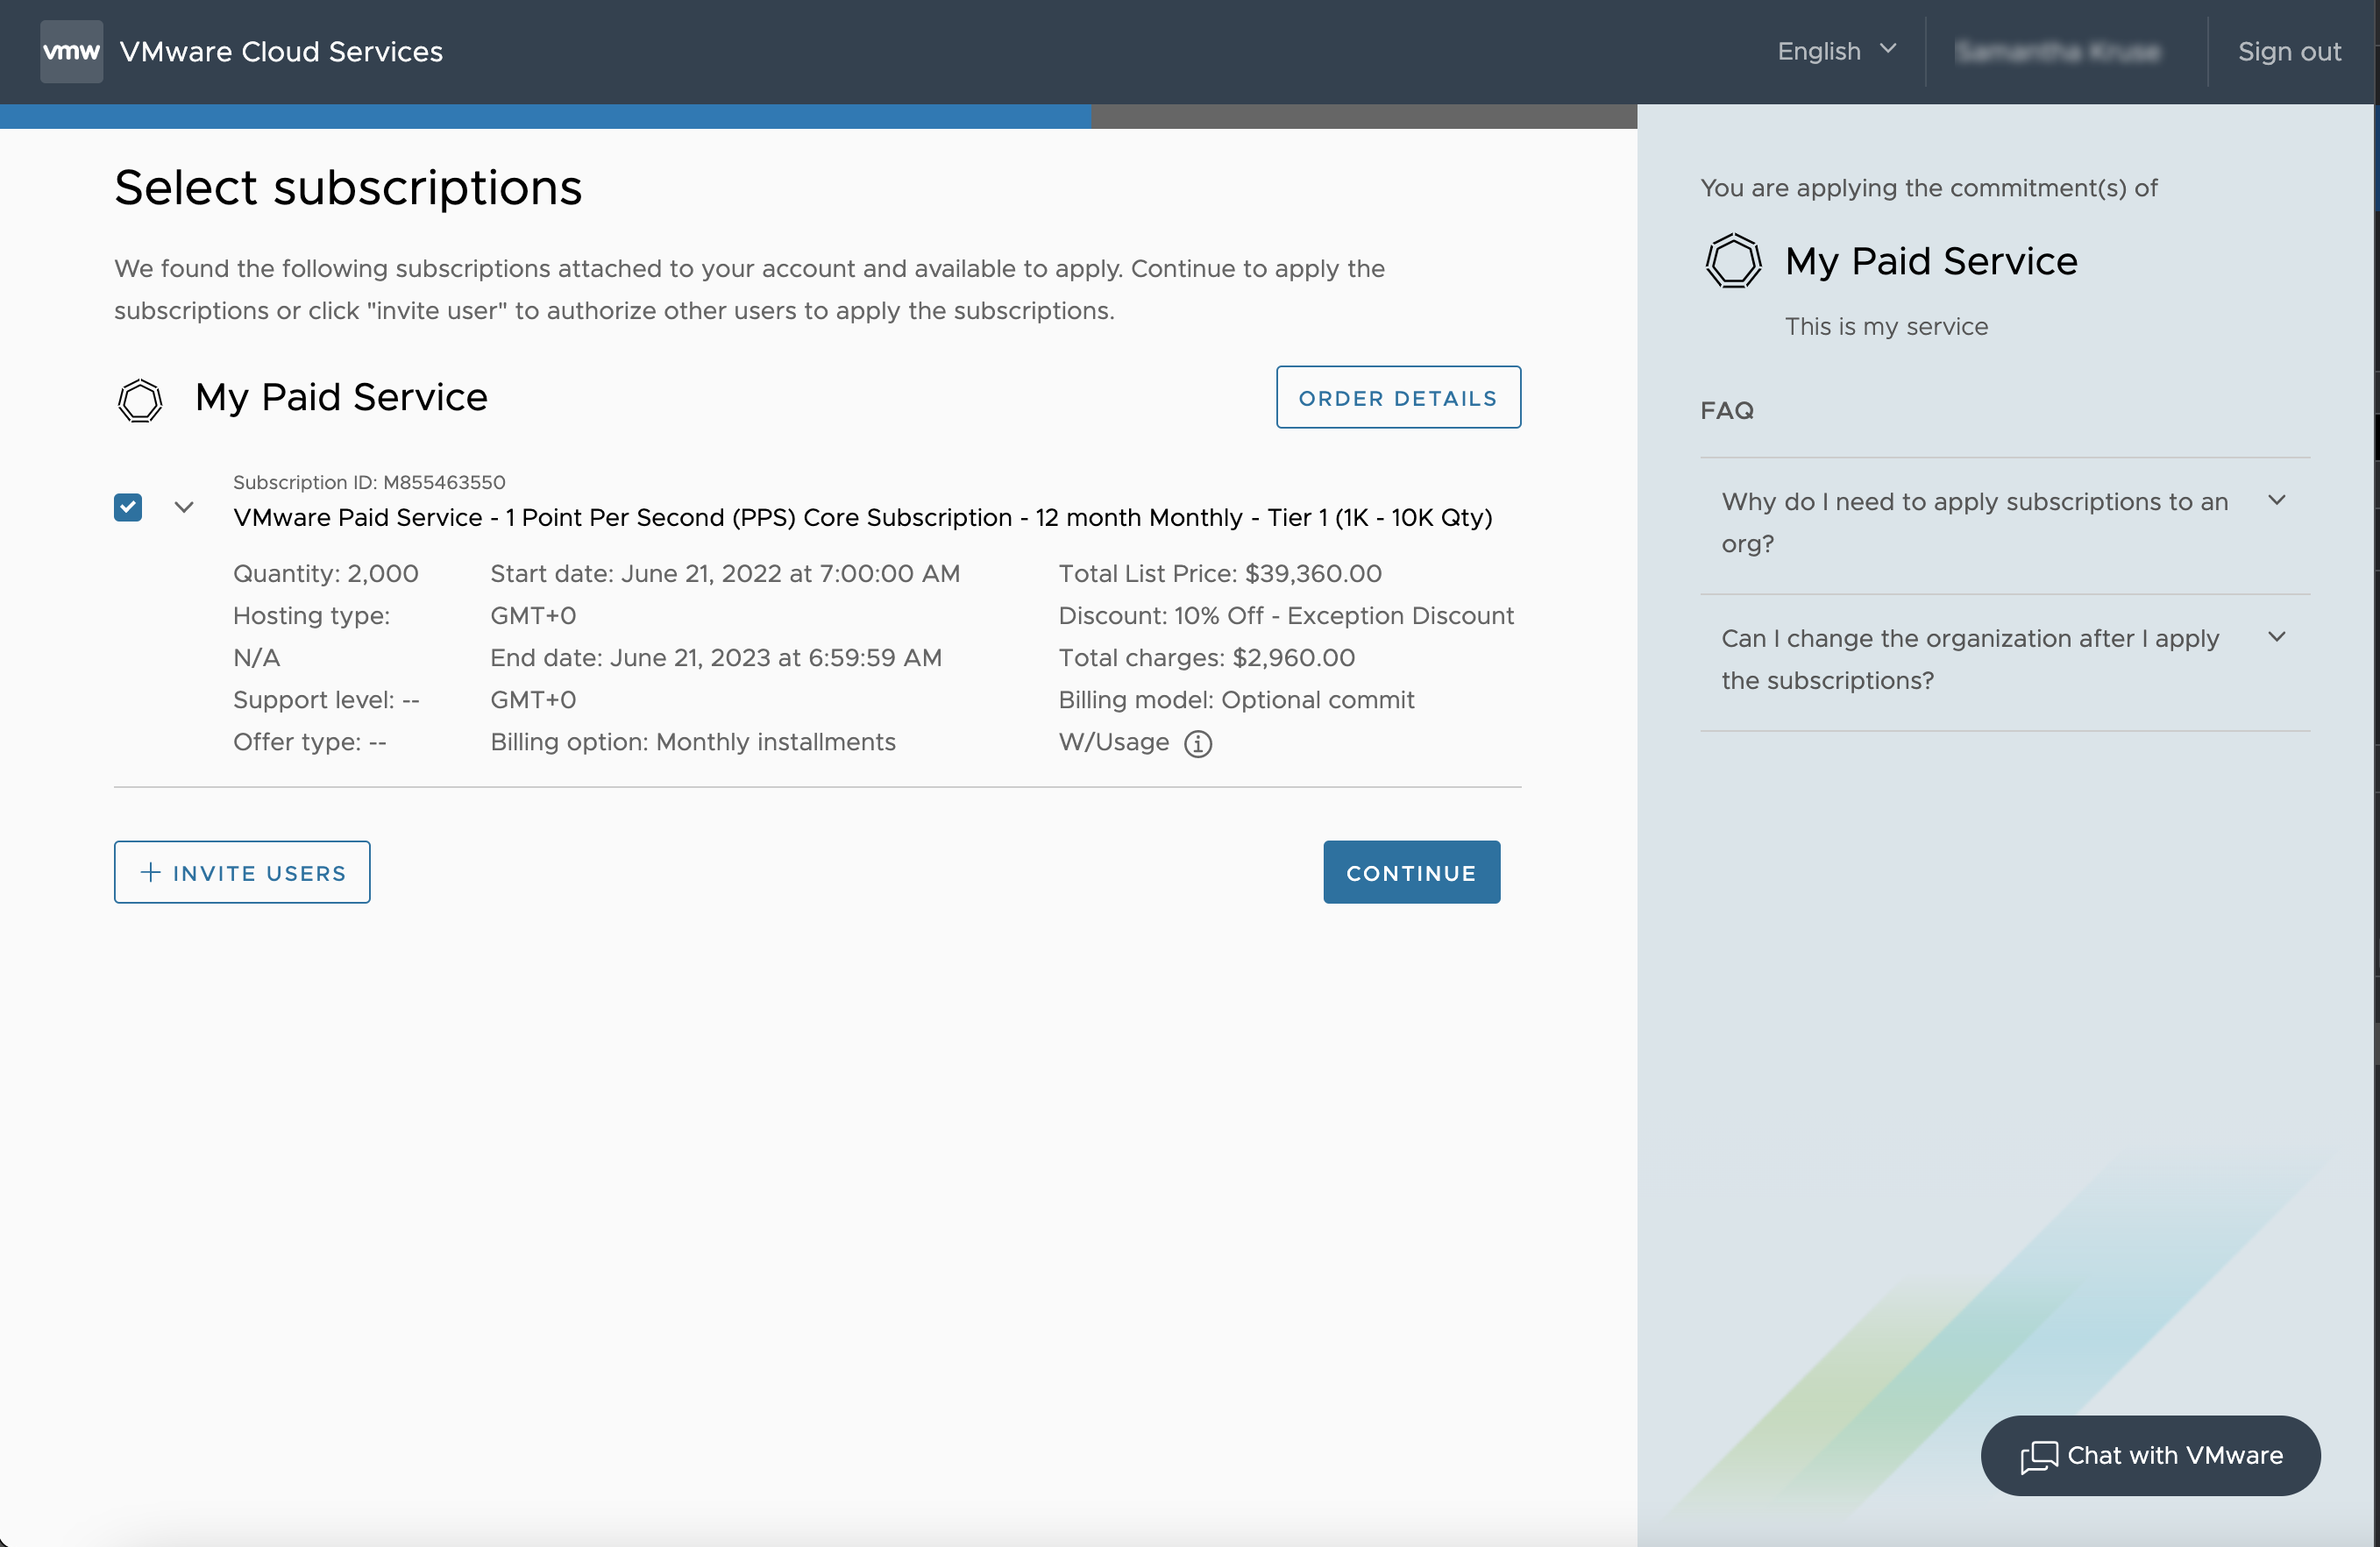Click the expand chevron on subscription row
The image size is (2380, 1547).
tap(184, 505)
